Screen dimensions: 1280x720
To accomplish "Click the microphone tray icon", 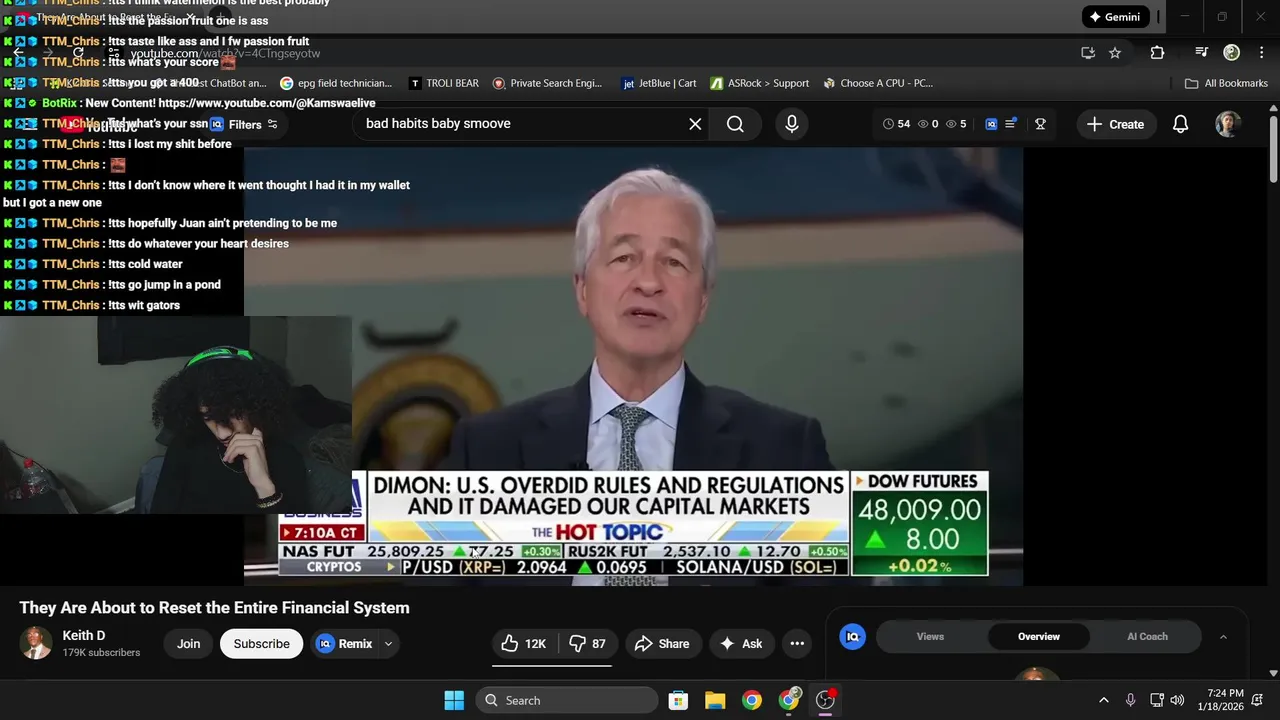I will [1130, 700].
